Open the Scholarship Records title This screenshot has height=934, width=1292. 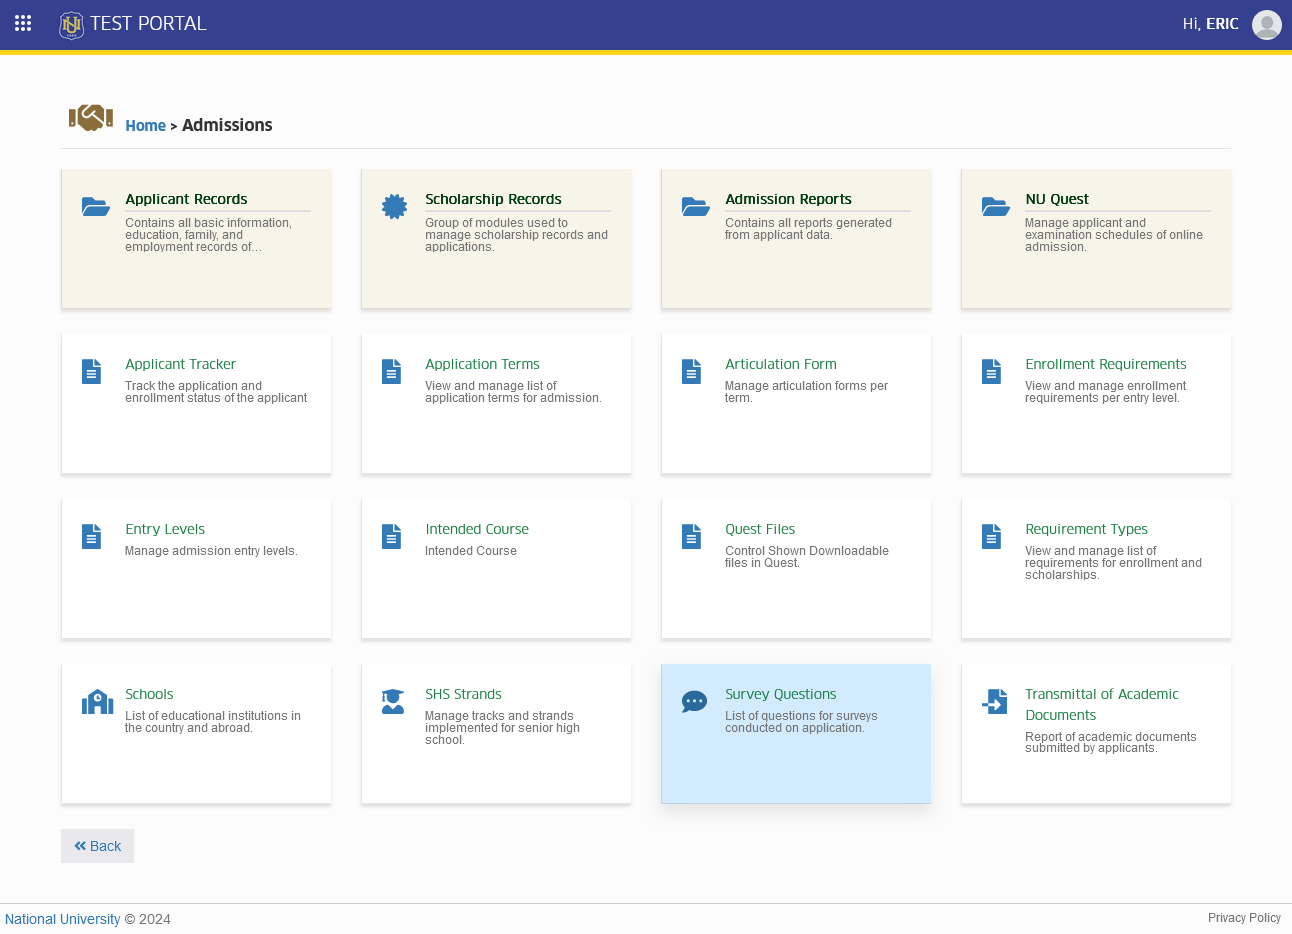tap(493, 199)
